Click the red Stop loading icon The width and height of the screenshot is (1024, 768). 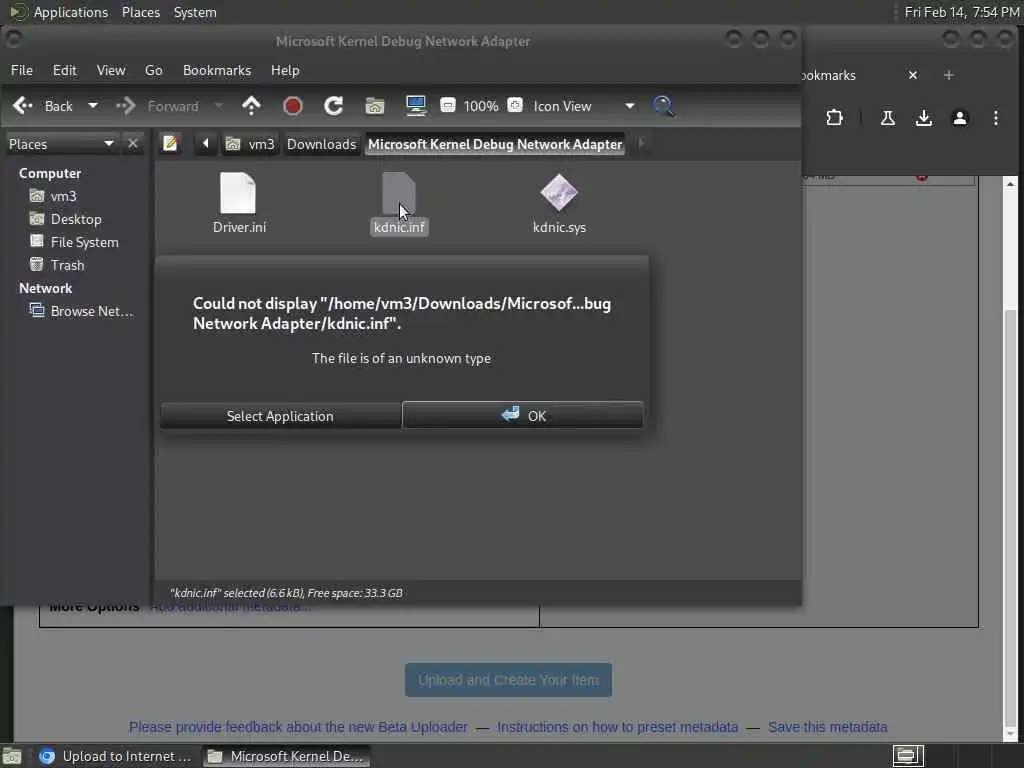[293, 106]
